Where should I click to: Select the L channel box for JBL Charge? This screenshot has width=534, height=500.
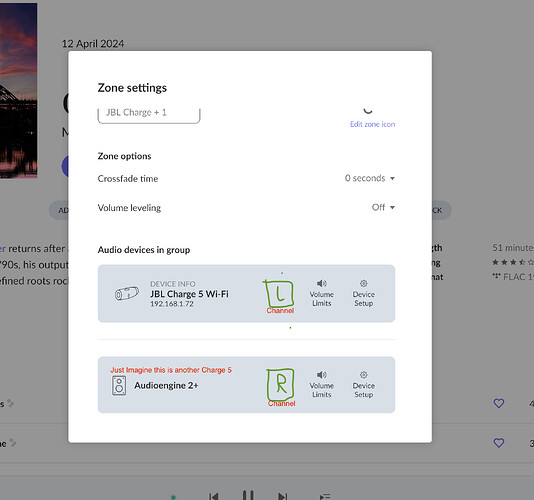tap(279, 294)
